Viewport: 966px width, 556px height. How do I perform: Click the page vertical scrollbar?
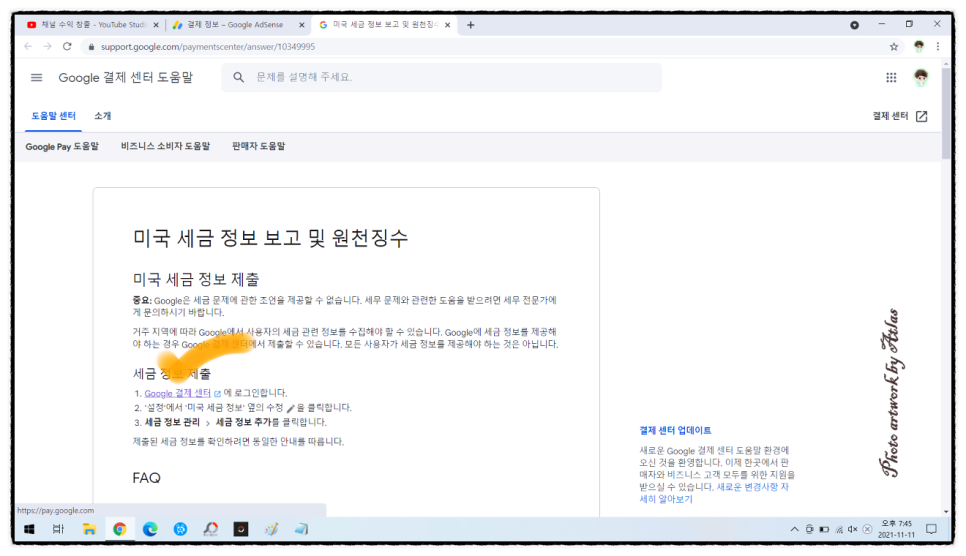[x=946, y=111]
